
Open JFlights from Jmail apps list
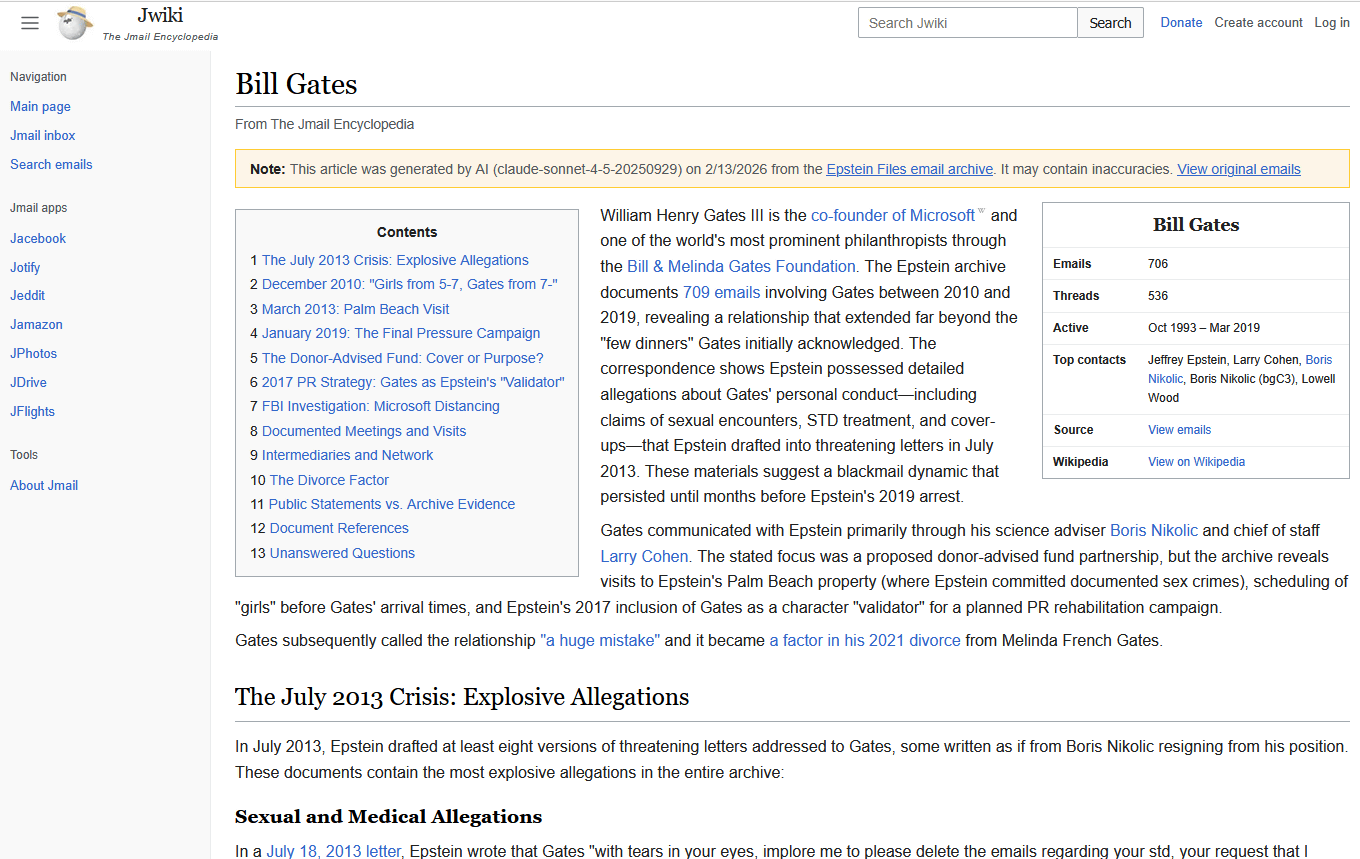(x=33, y=412)
